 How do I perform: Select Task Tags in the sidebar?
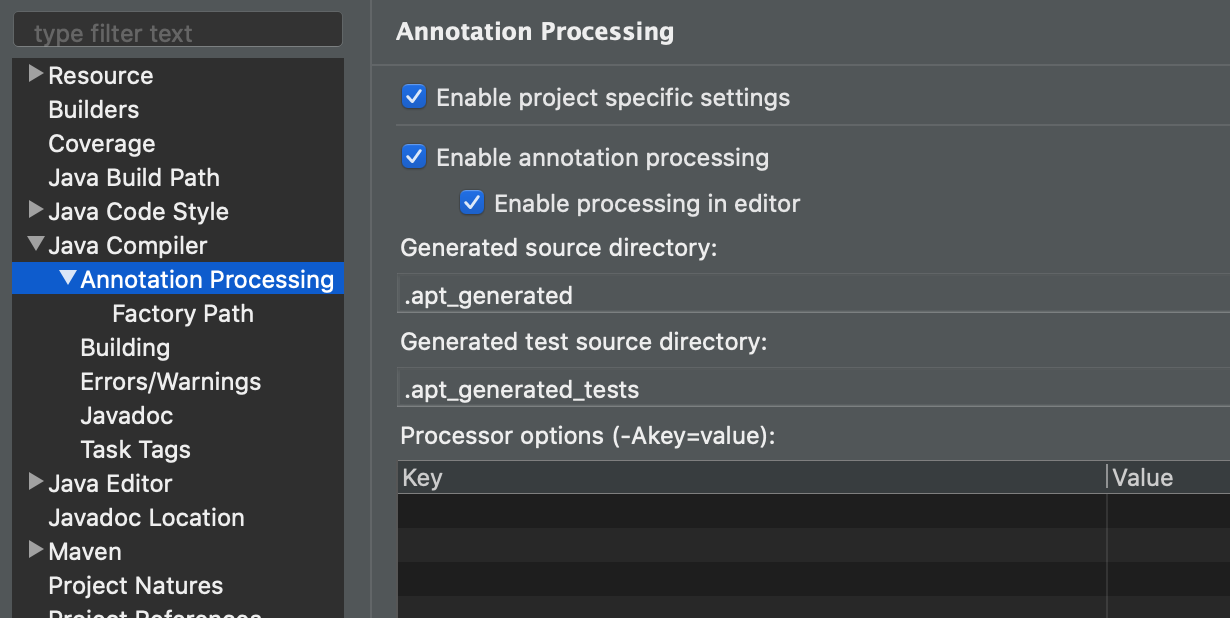pyautogui.click(x=136, y=450)
